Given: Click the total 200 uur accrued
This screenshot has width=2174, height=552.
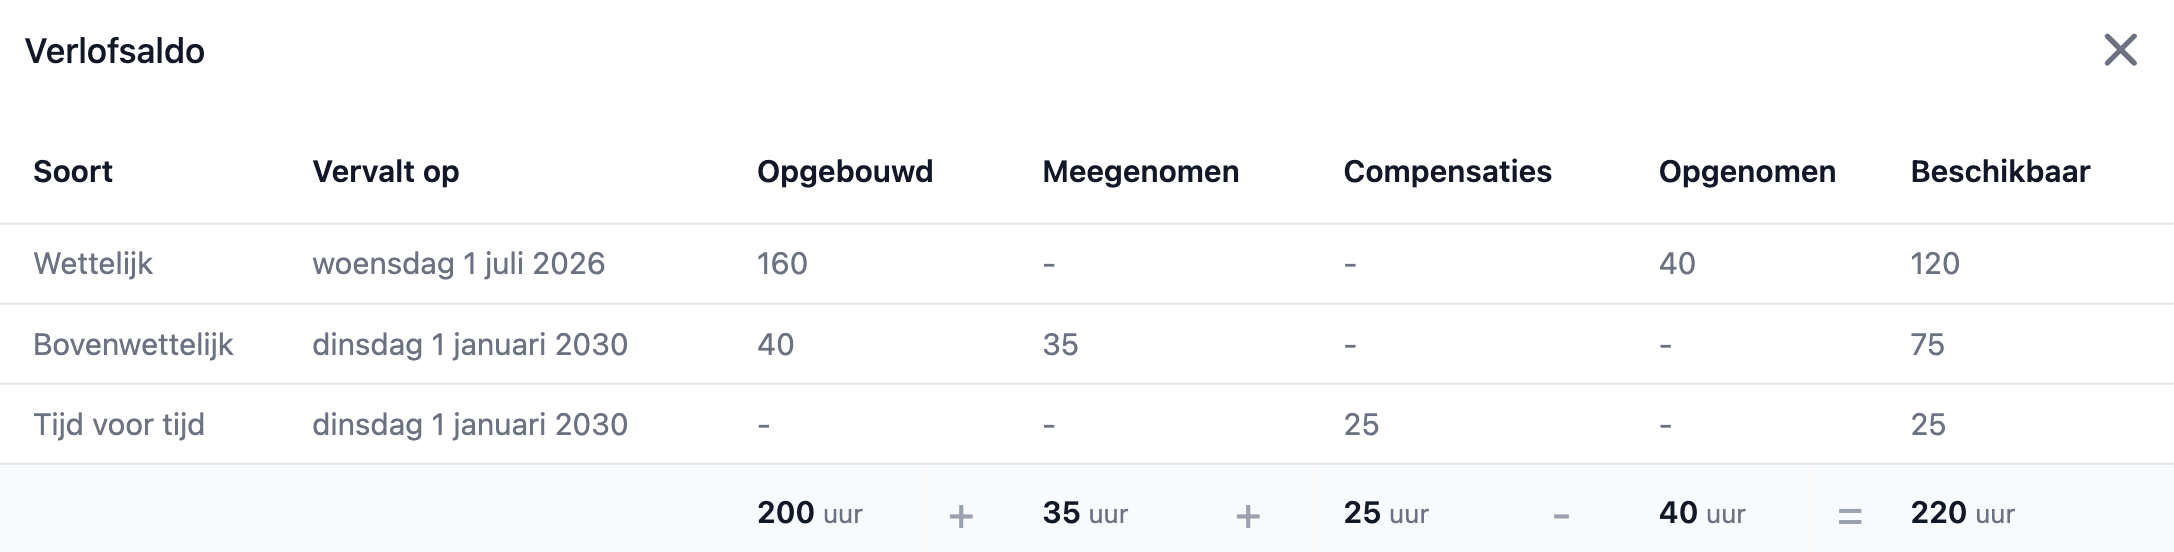Looking at the screenshot, I should [809, 513].
